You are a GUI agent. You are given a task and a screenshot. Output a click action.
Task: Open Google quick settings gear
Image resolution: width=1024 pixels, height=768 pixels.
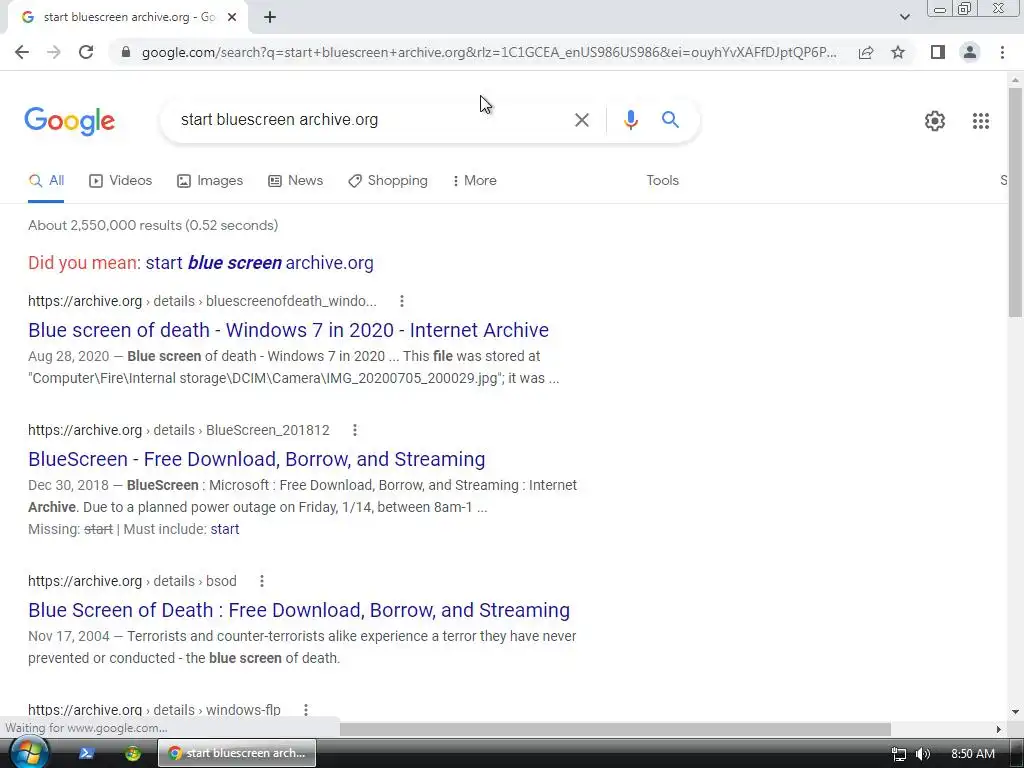(935, 121)
